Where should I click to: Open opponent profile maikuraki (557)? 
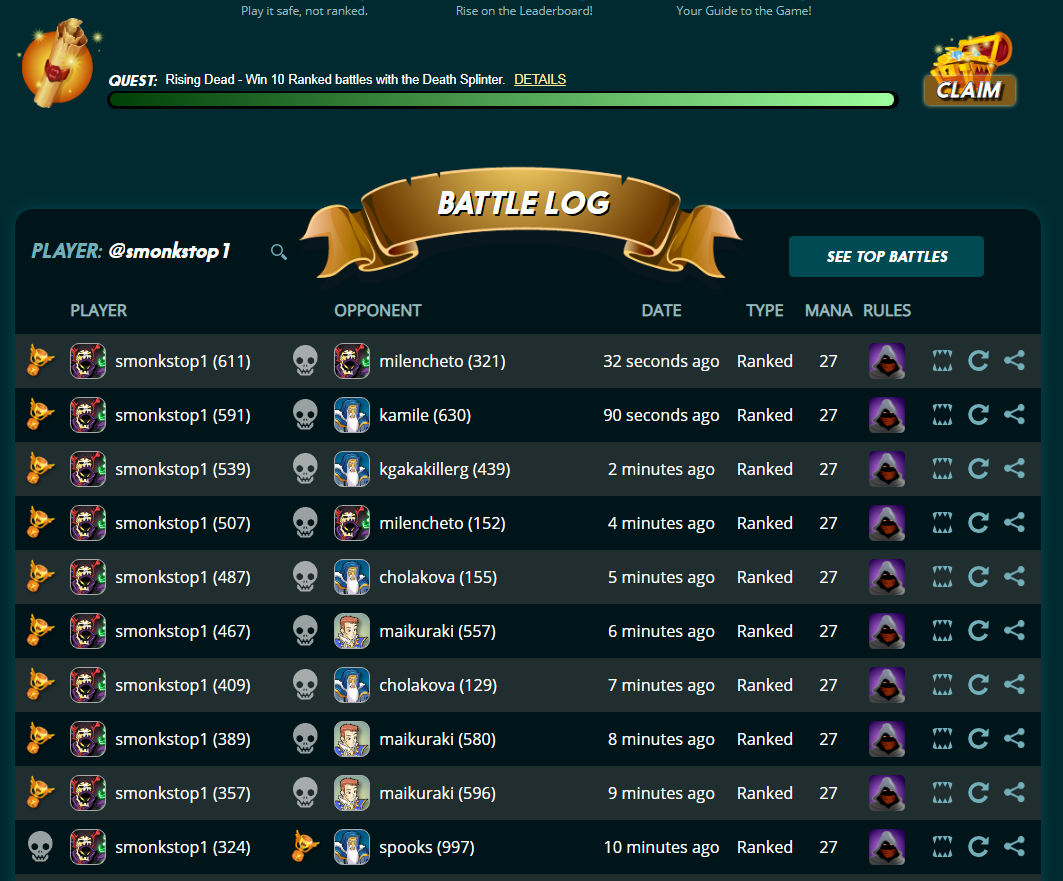click(437, 631)
